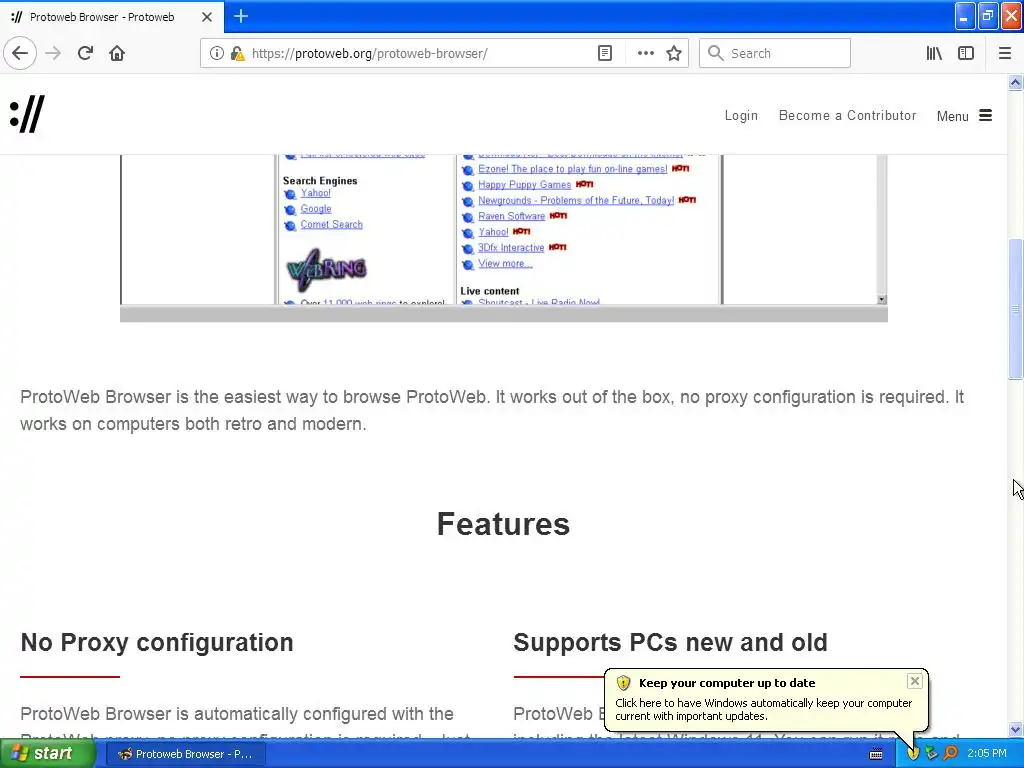
Task: Close the Windows update balloon
Action: [x=914, y=681]
